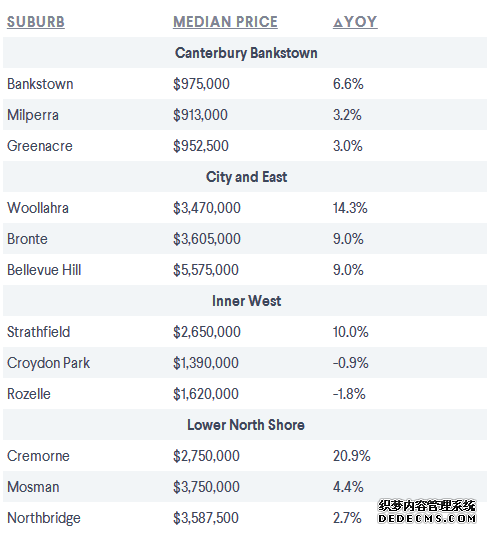Select the Lower North Shore group heading
The height and width of the screenshot is (533, 487).
(x=246, y=425)
